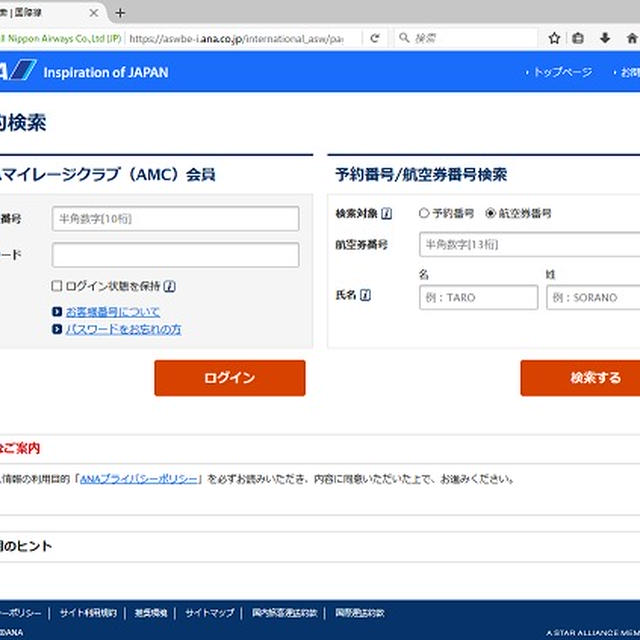Click the ANA logo in the header

pyautogui.click(x=18, y=70)
